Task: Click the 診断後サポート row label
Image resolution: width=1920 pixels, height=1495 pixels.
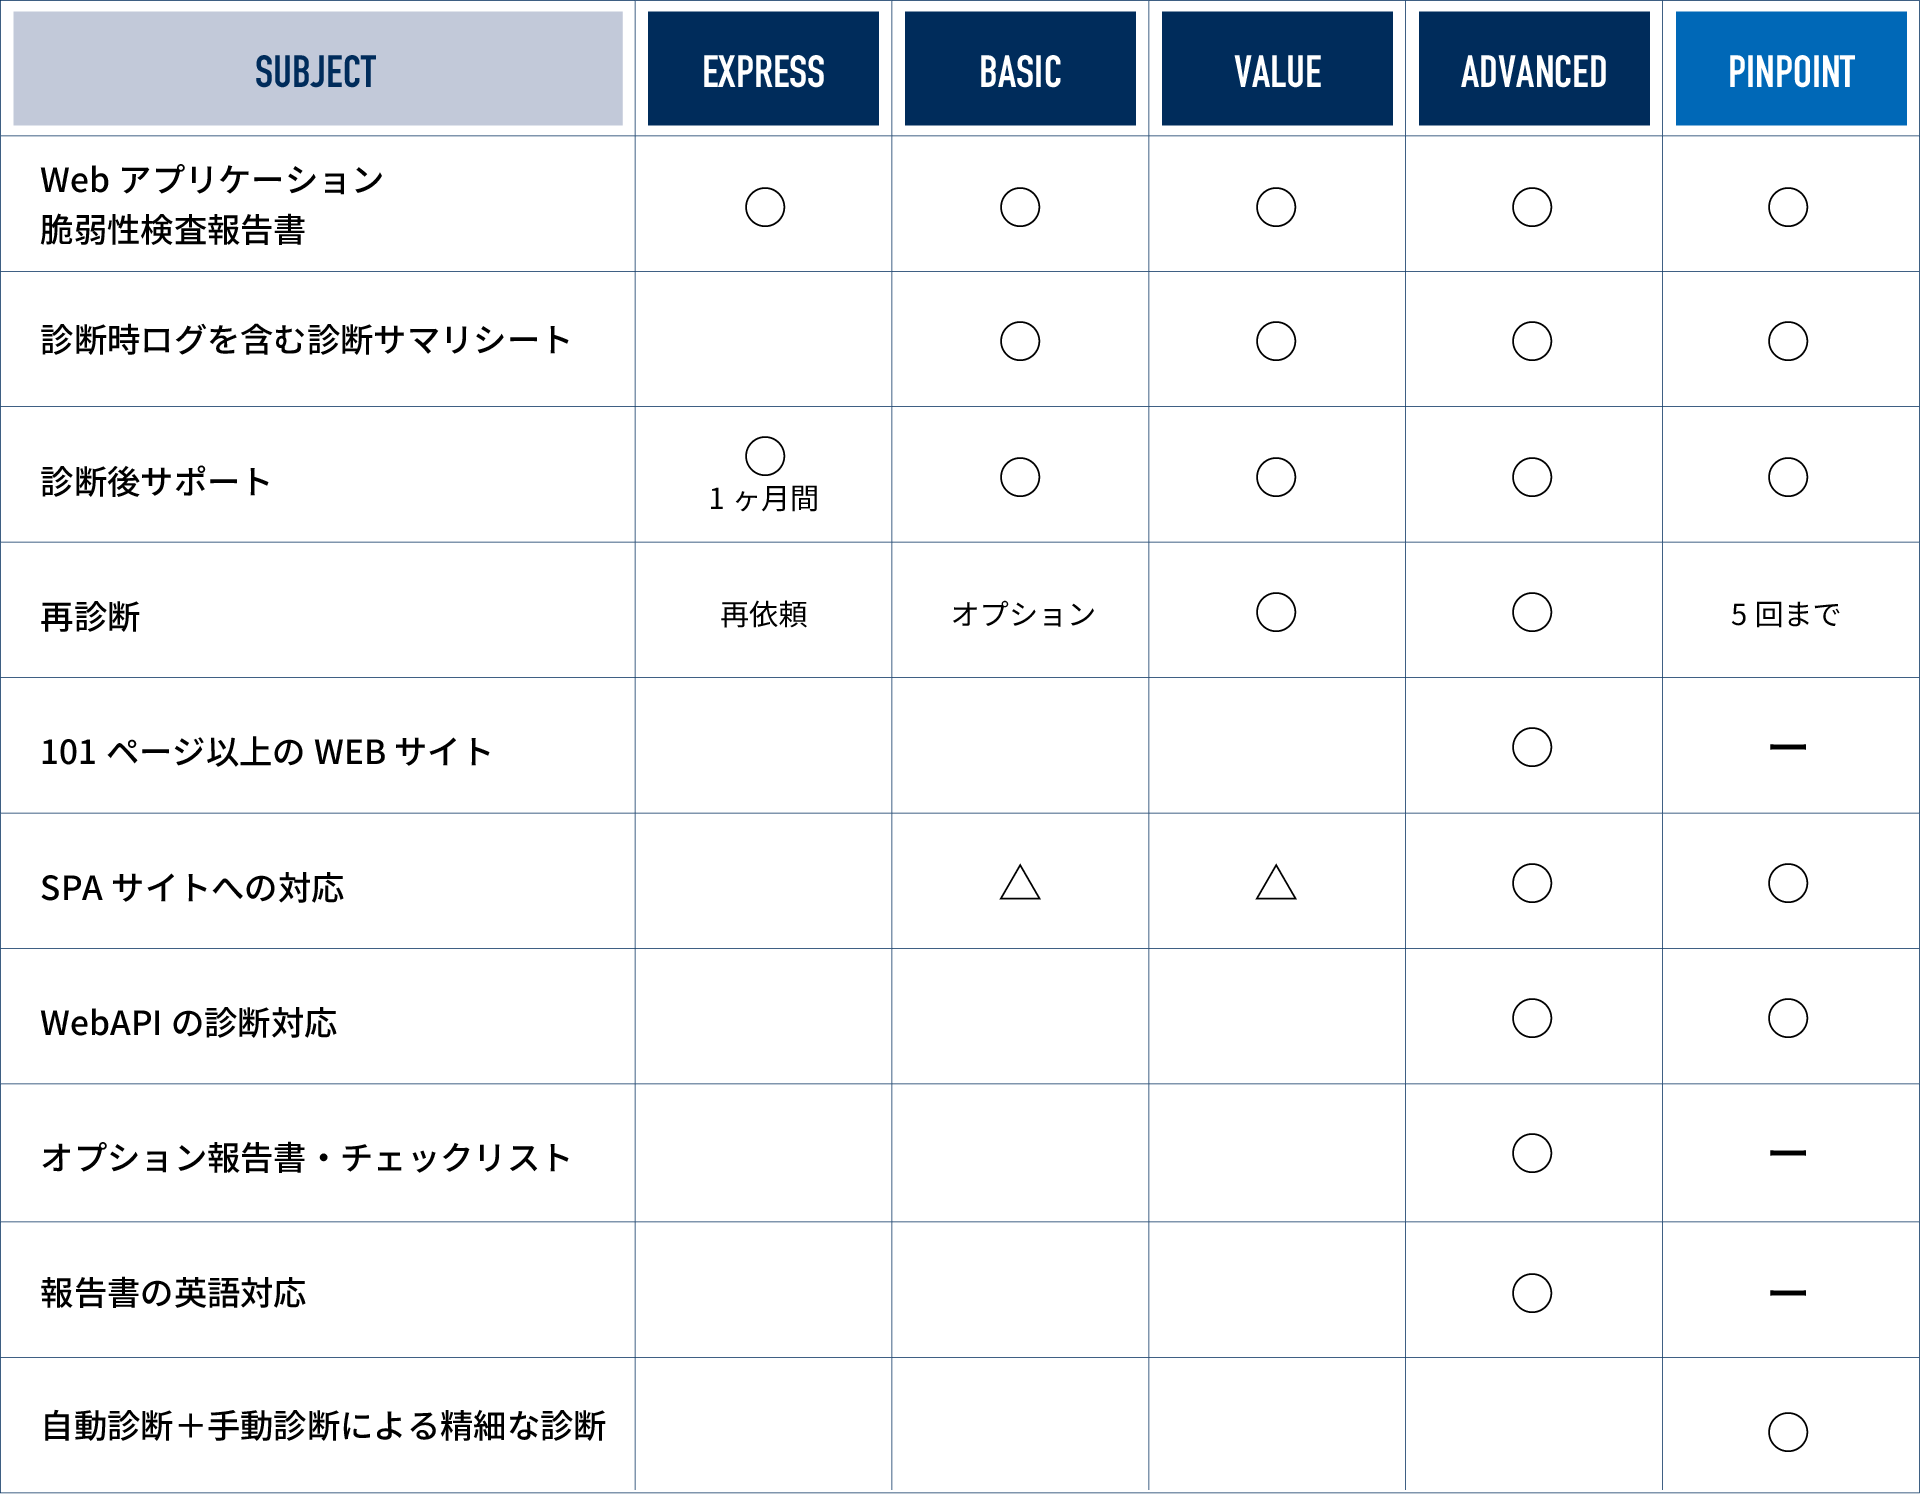Action: coord(156,482)
